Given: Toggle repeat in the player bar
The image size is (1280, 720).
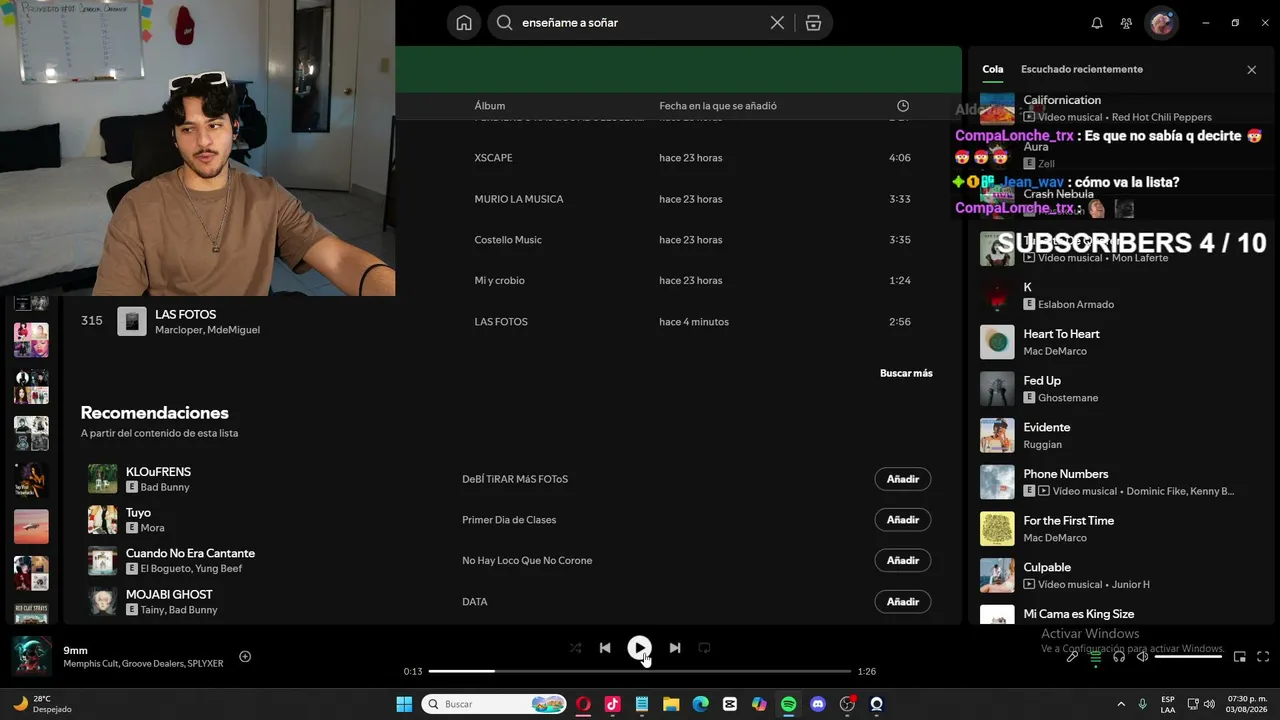Looking at the screenshot, I should click(704, 648).
